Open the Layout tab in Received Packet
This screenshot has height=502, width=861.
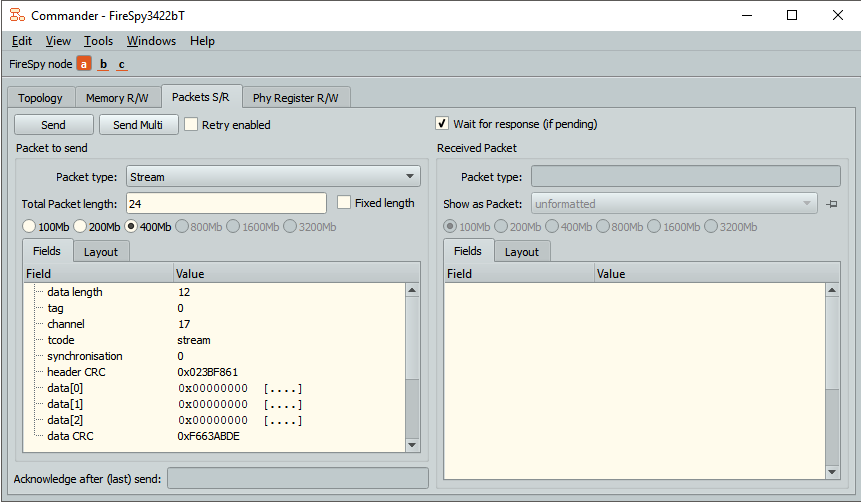pos(522,252)
